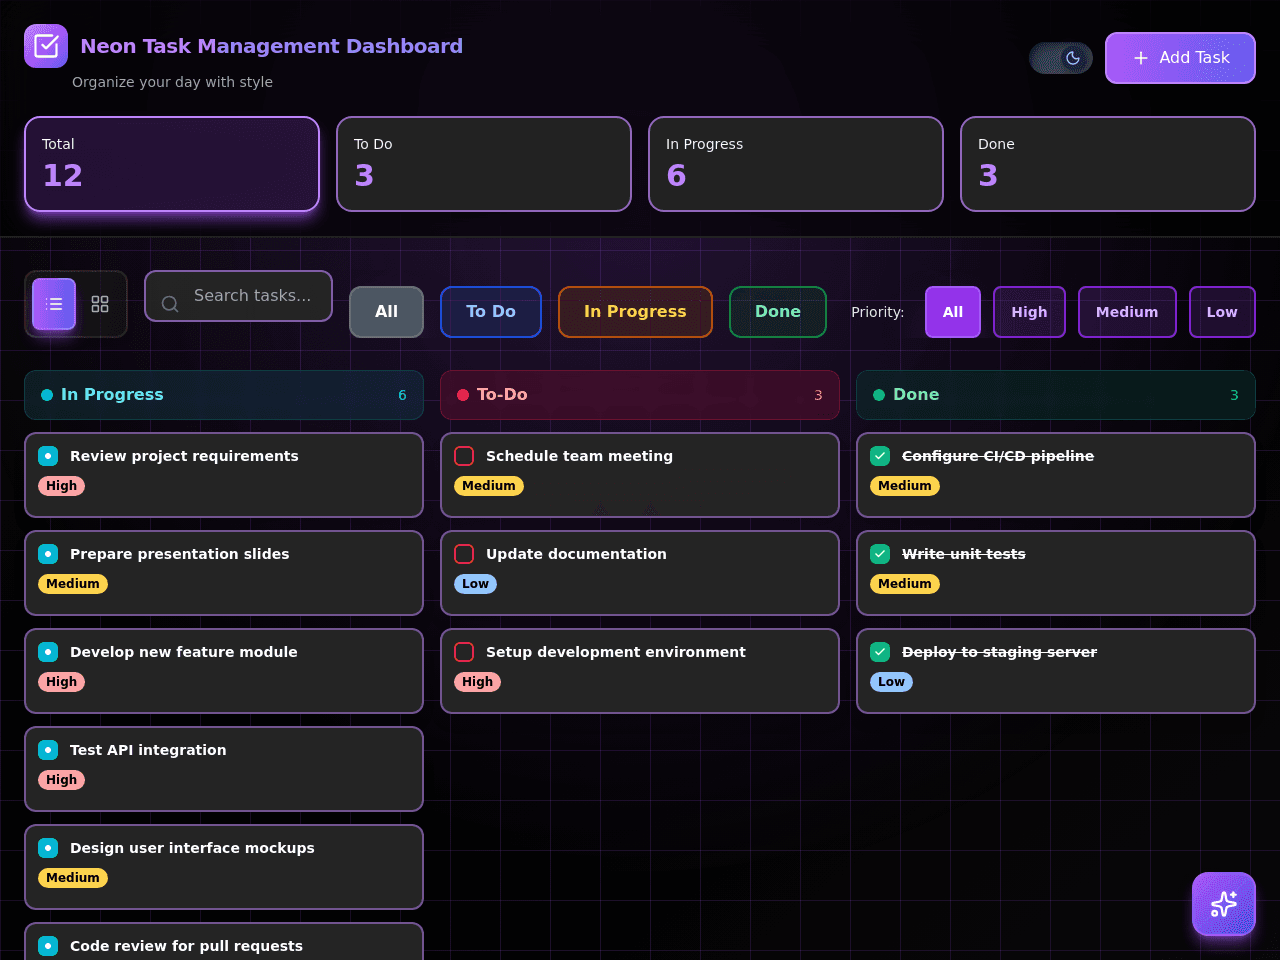Click the Done column header
Viewport: 1280px width, 960px height.
[x=1056, y=395]
